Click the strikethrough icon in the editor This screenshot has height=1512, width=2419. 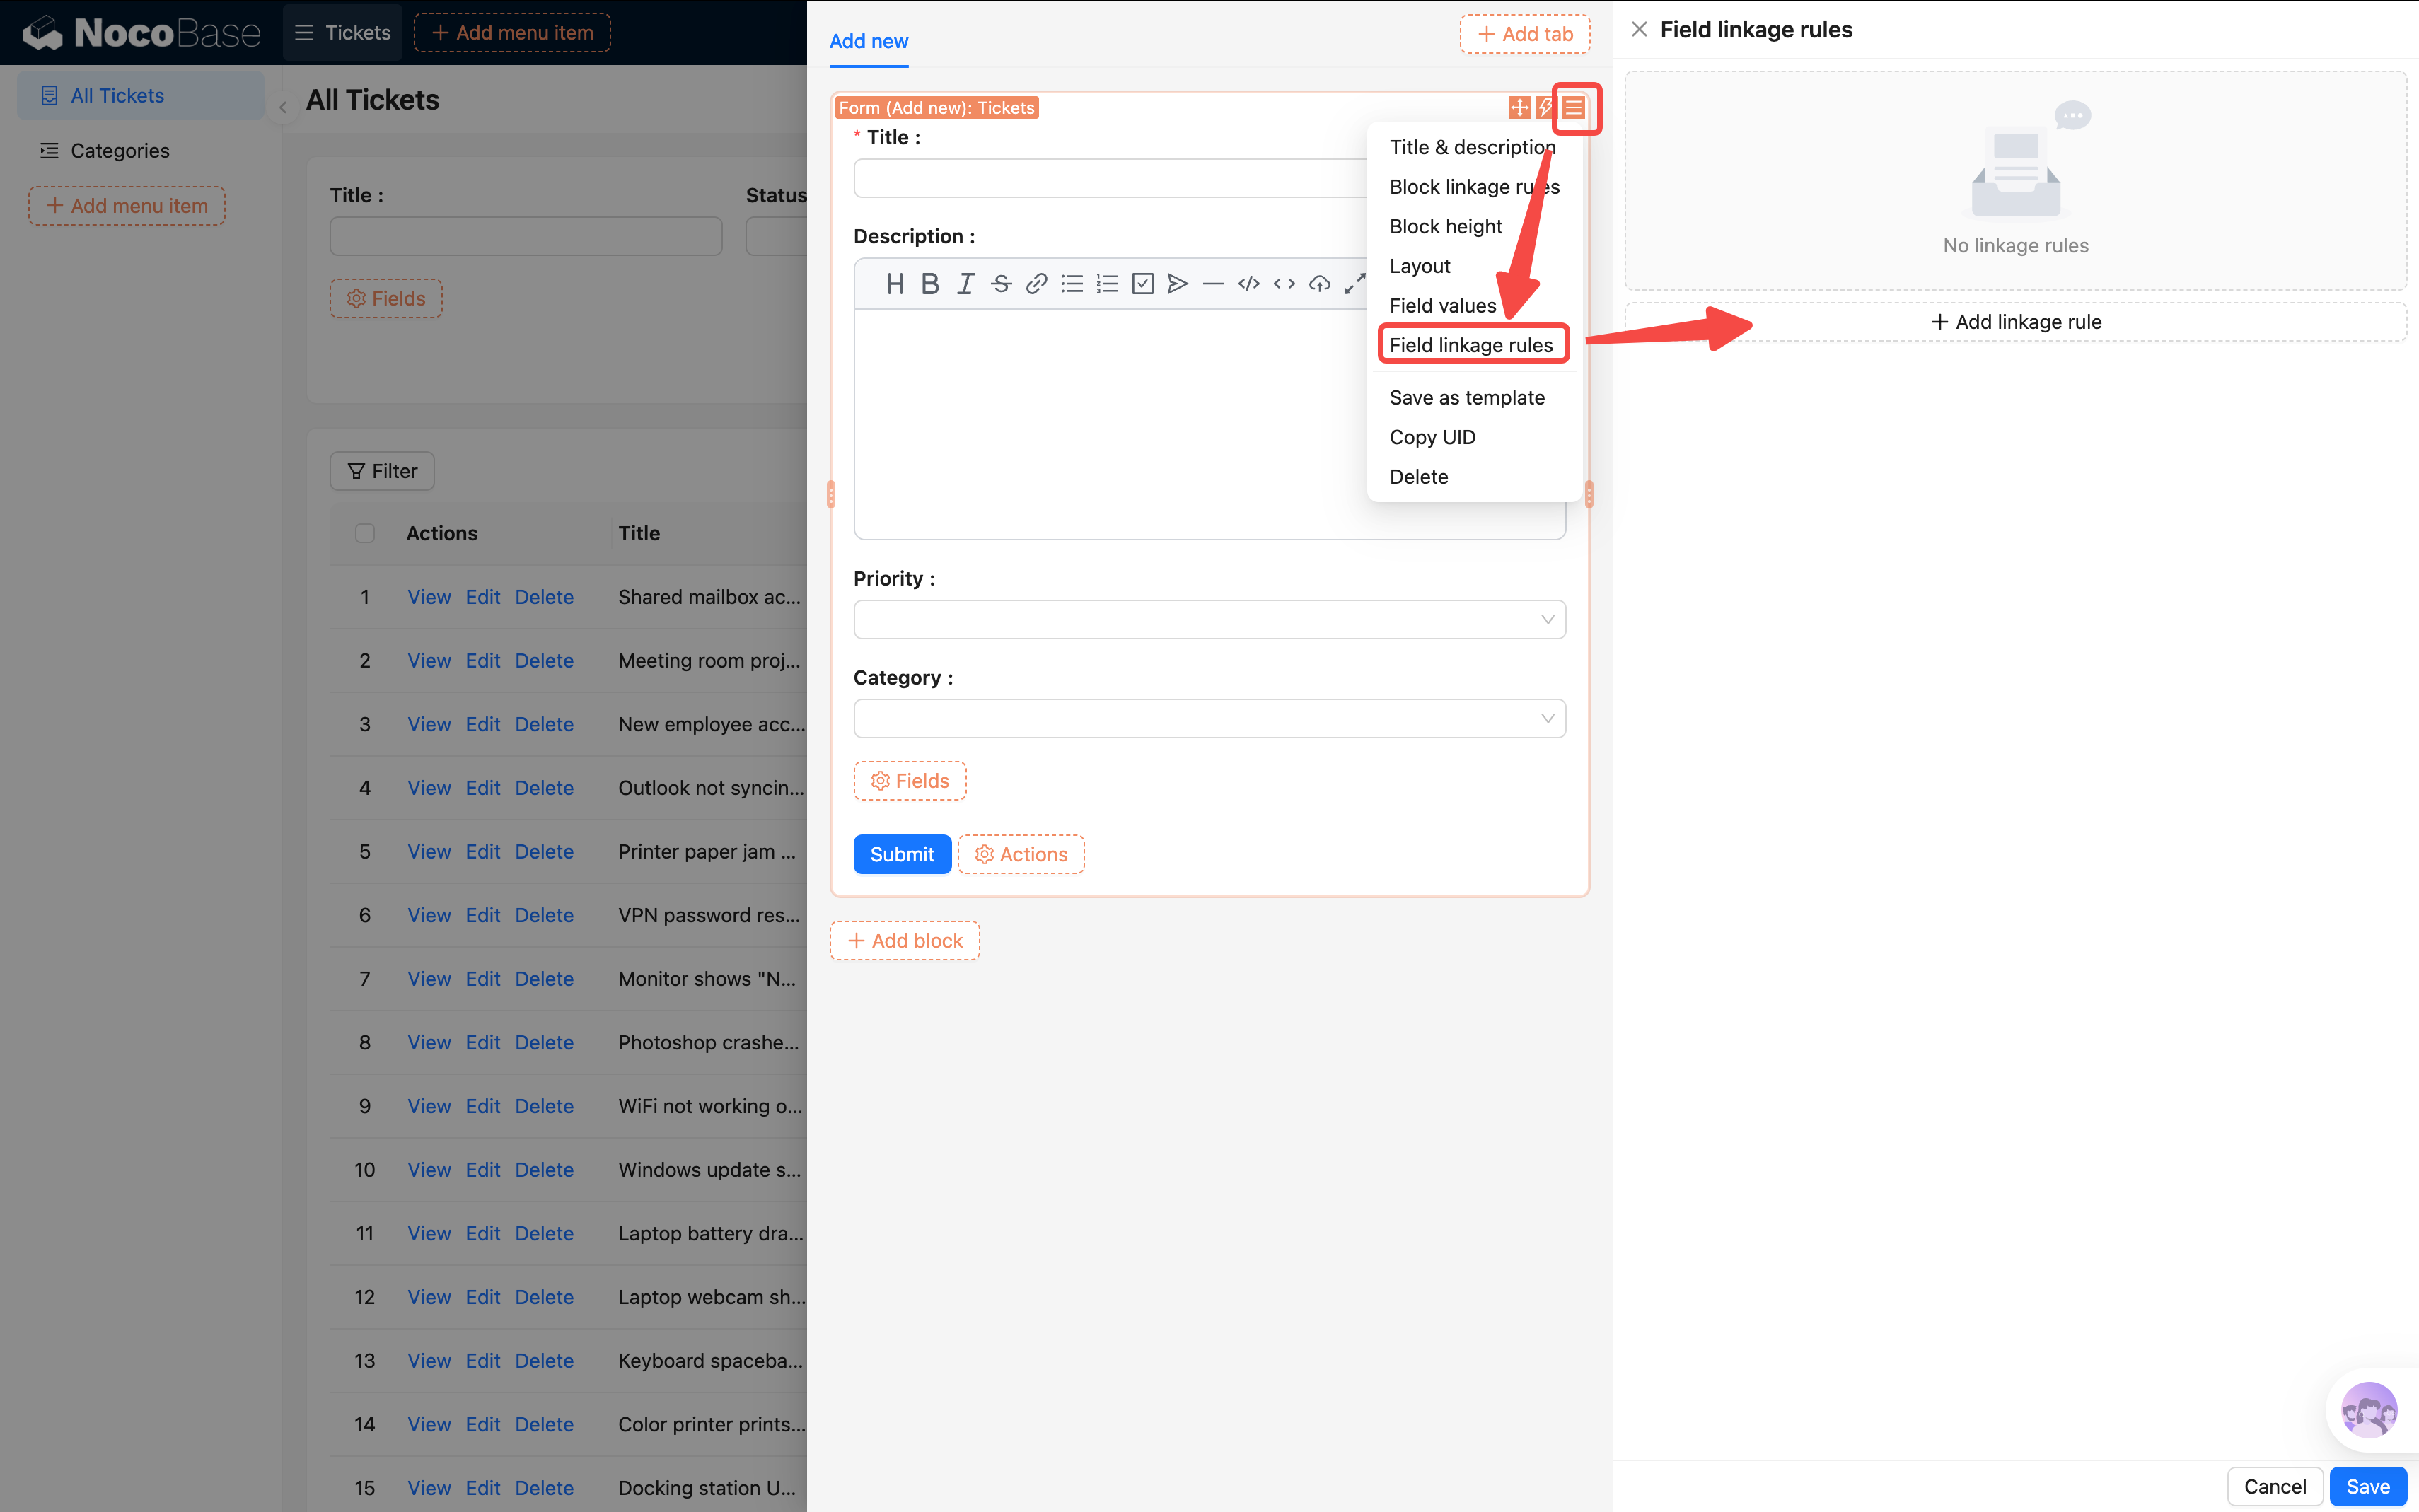click(x=1001, y=284)
